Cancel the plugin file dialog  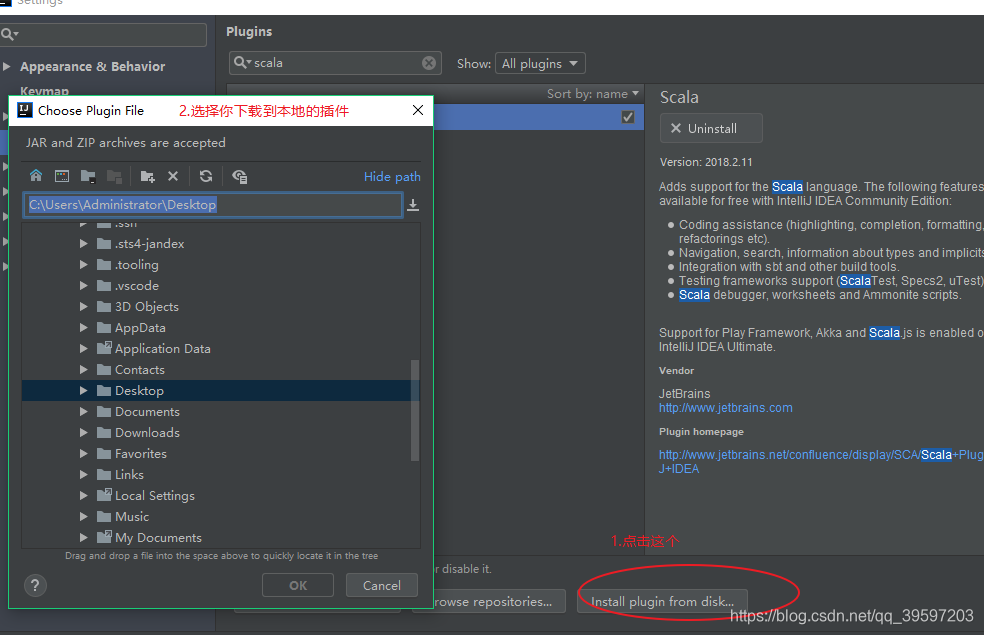click(x=382, y=585)
